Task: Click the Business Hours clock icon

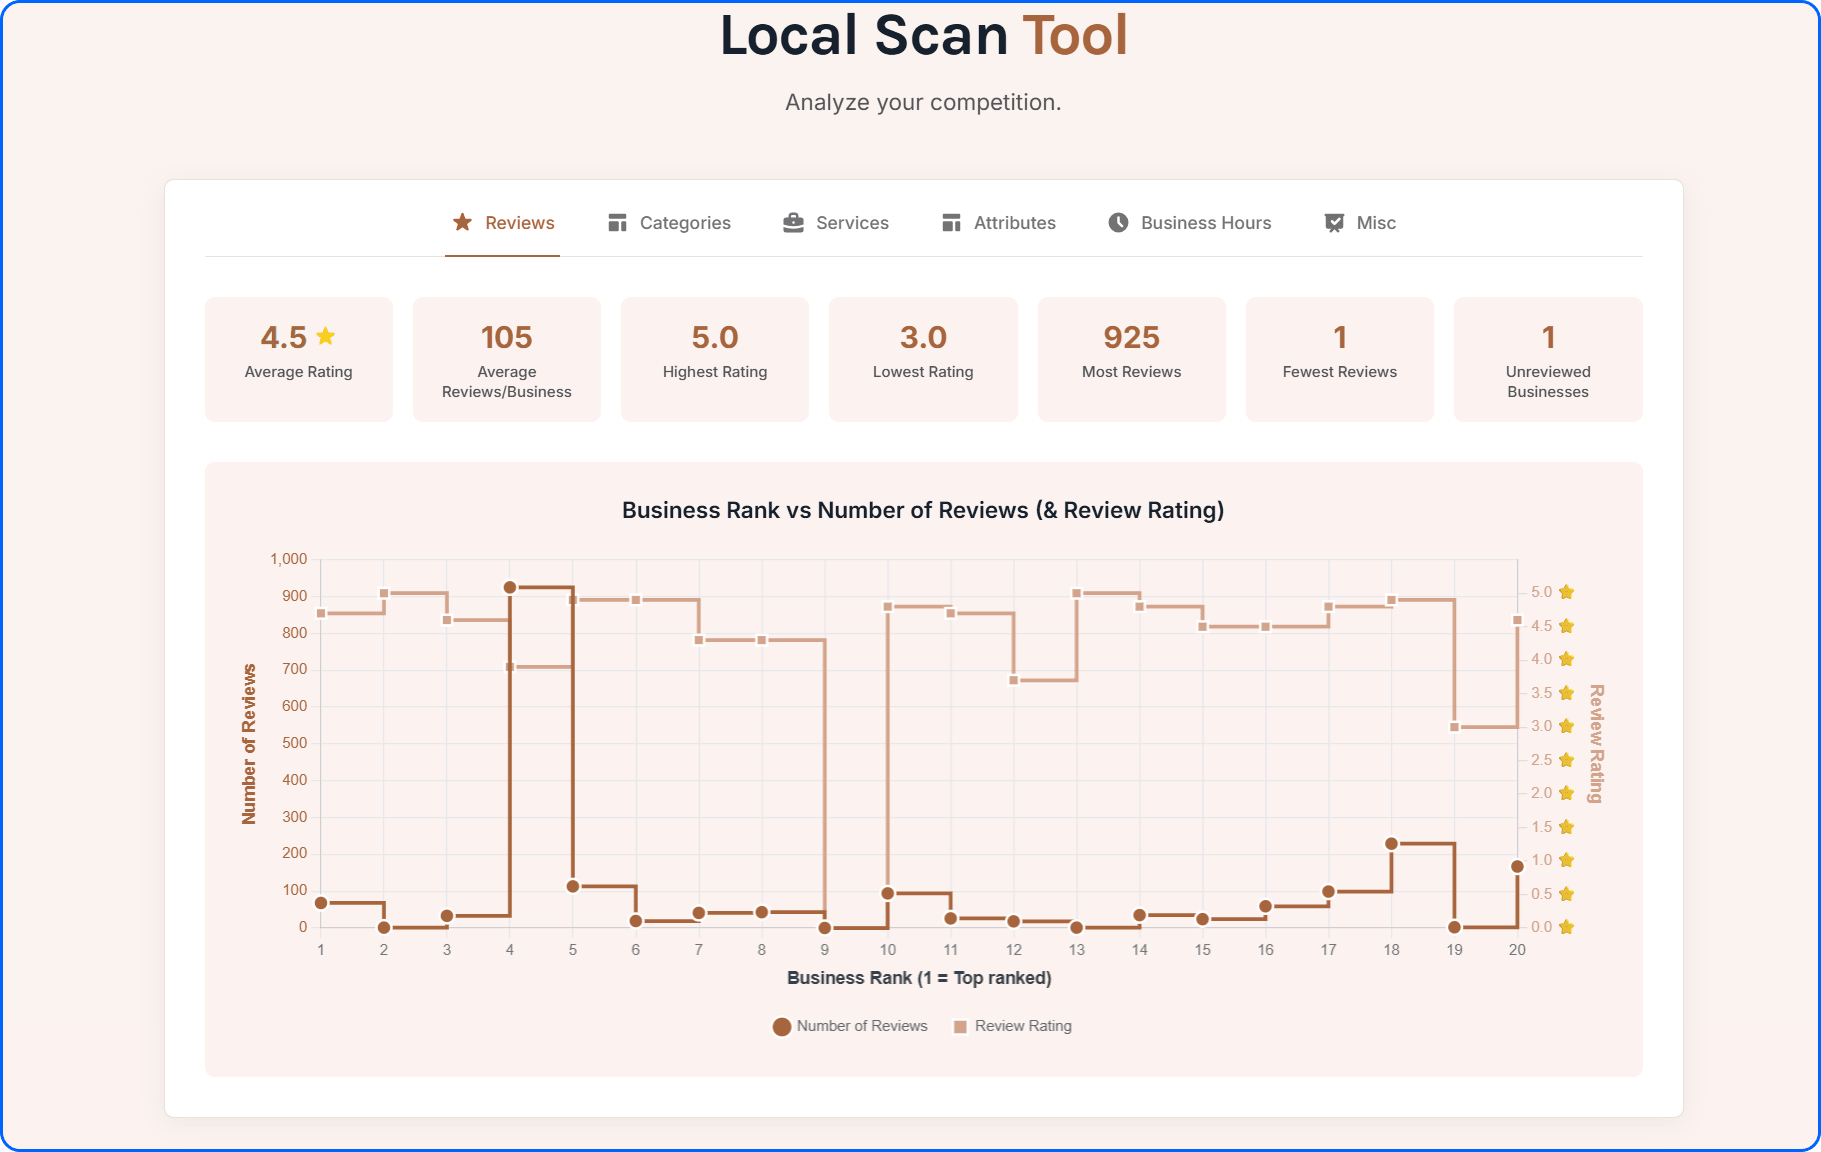Action: tap(1118, 223)
